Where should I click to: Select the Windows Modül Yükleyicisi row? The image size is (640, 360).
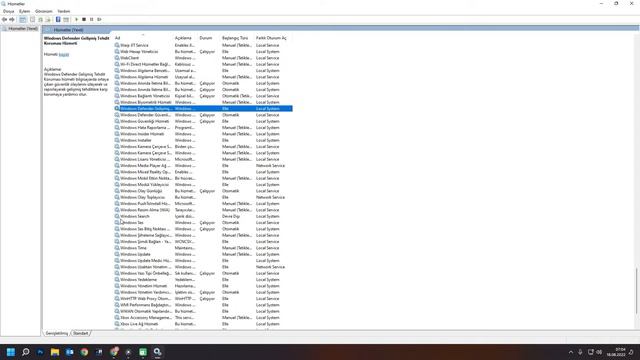point(203,184)
